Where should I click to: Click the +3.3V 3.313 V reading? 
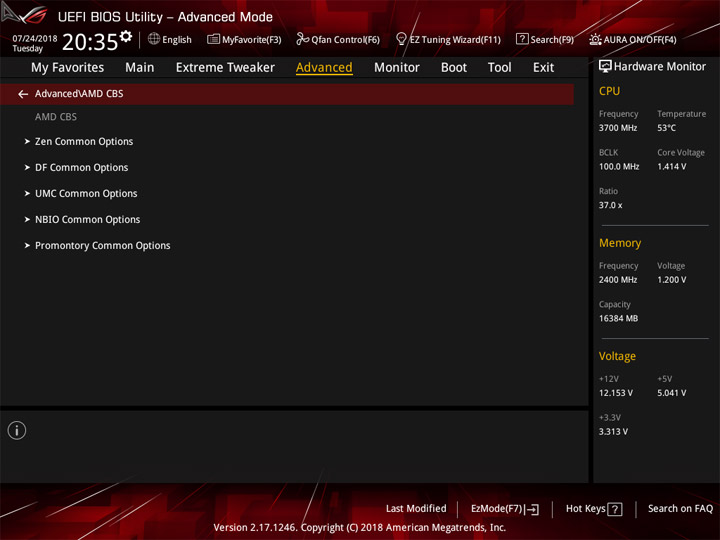click(613, 432)
